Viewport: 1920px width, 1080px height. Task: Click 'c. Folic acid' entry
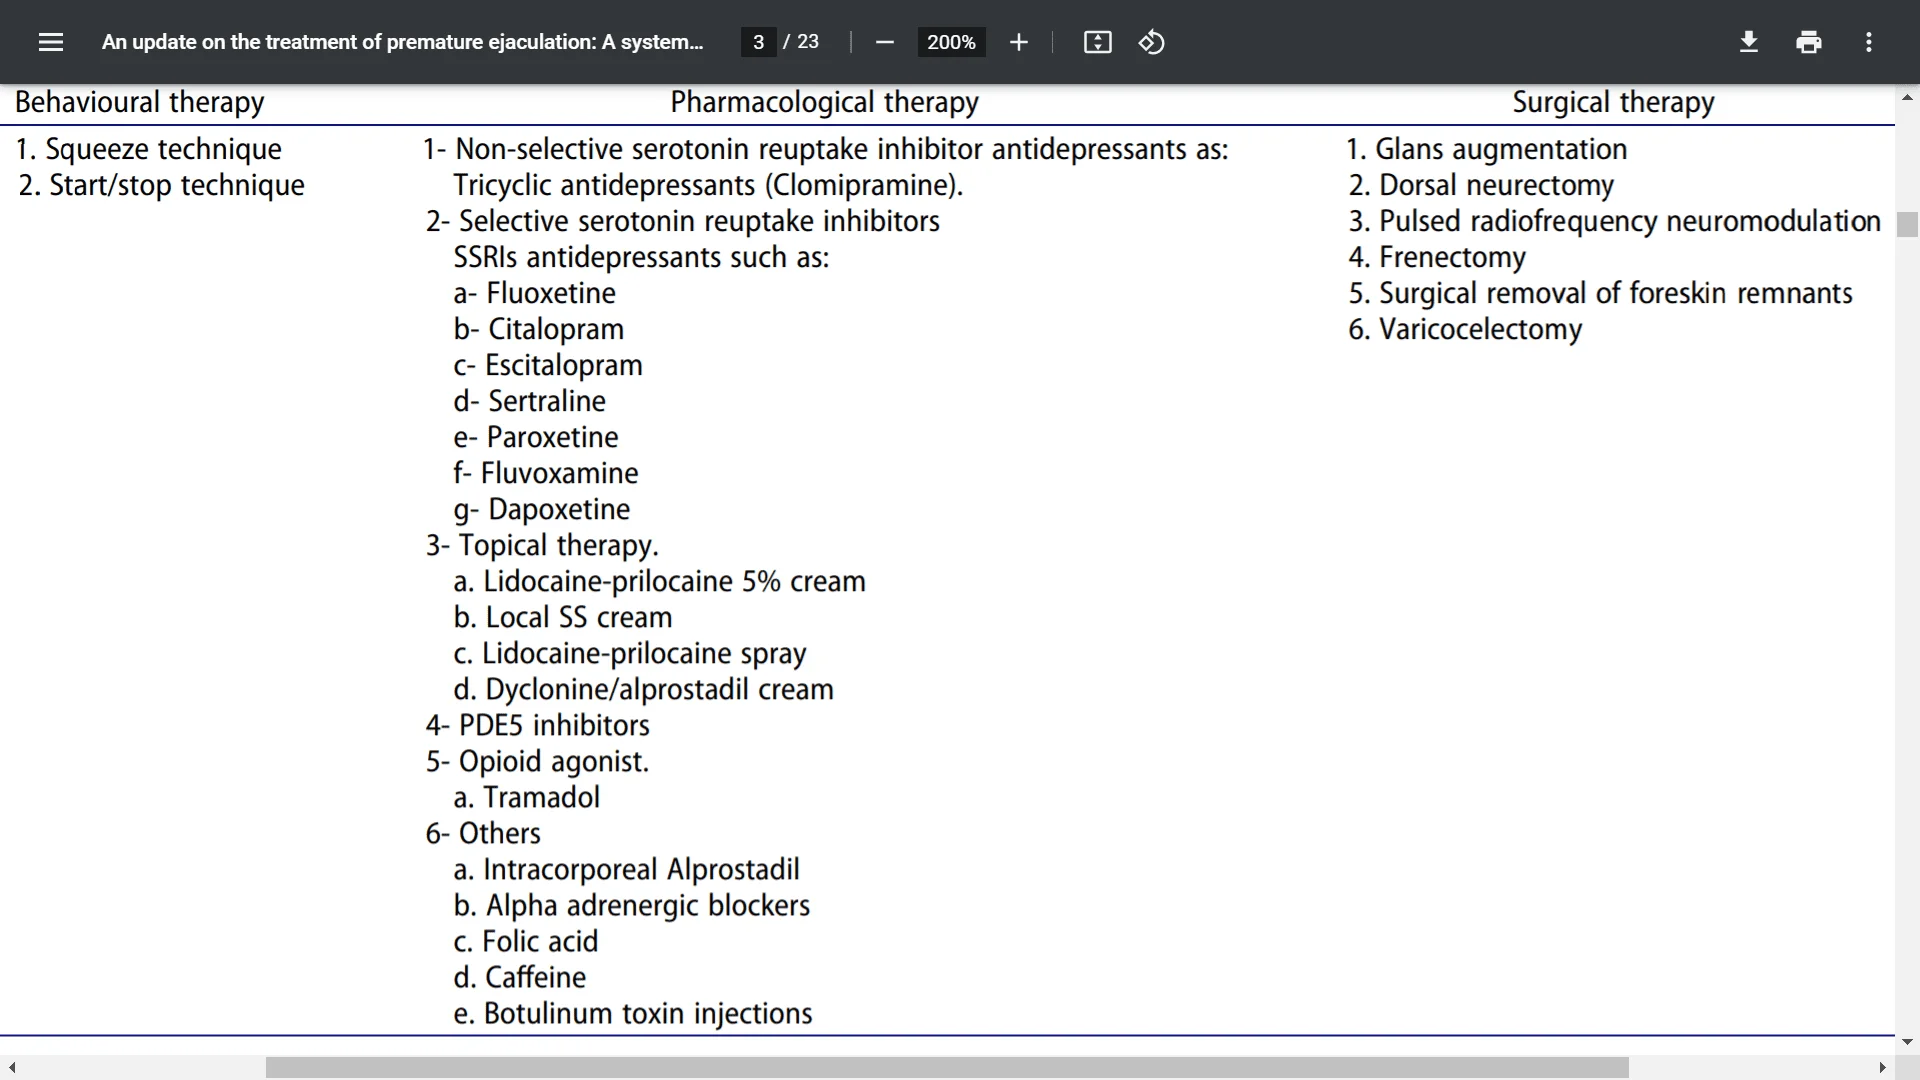click(525, 941)
